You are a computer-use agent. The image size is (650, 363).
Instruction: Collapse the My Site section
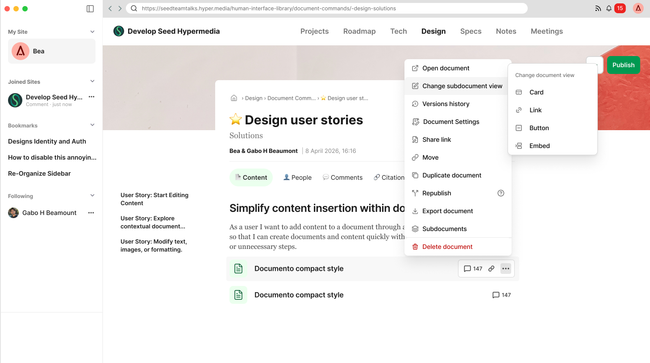point(92,31)
